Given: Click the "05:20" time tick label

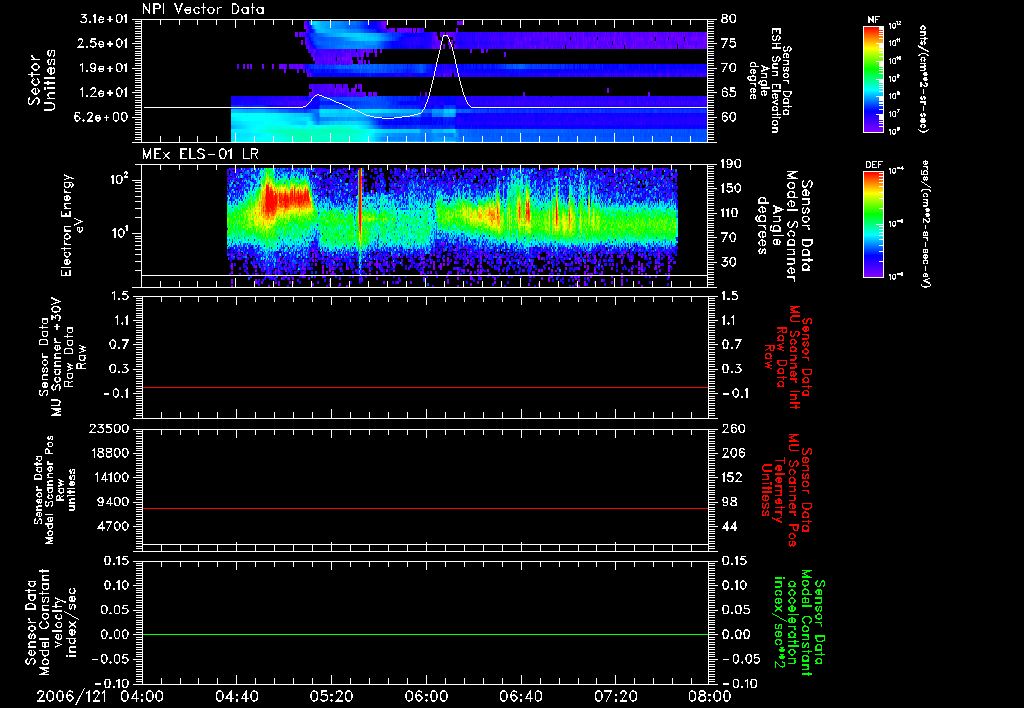Looking at the screenshot, I should pyautogui.click(x=331, y=696).
